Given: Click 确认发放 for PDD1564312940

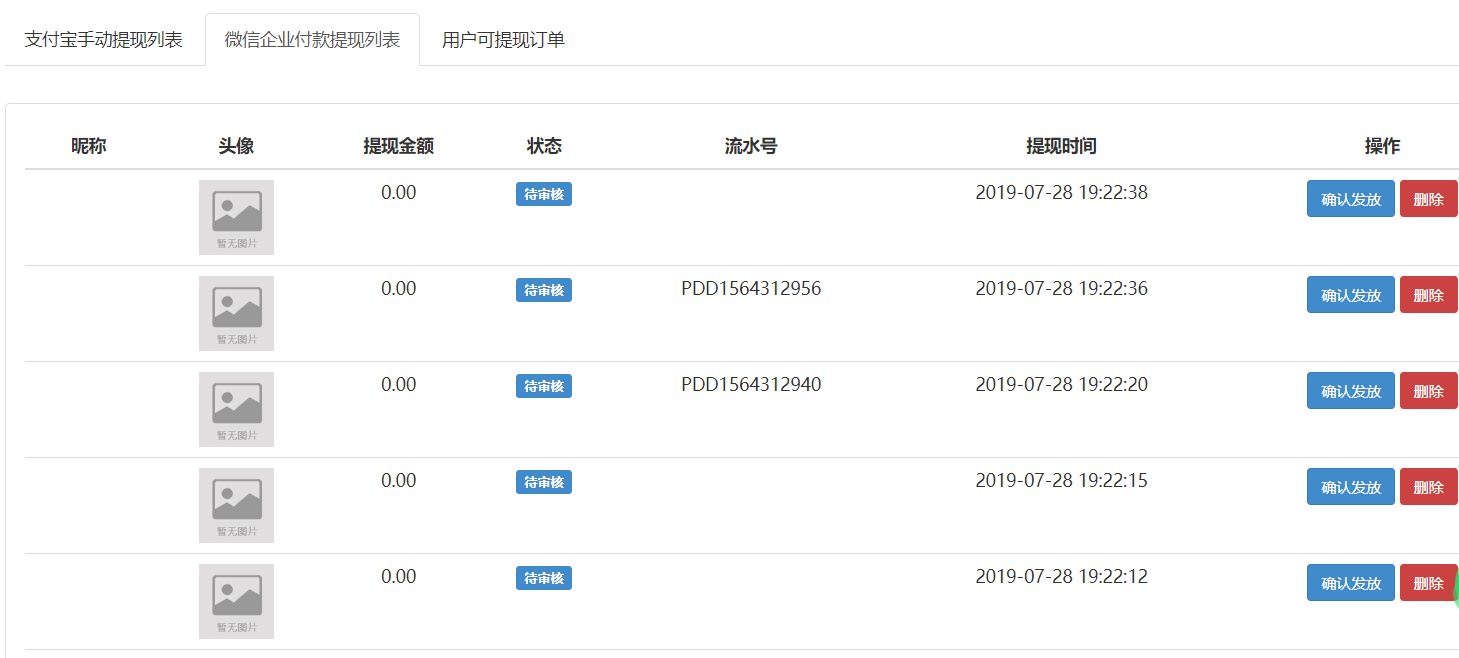Looking at the screenshot, I should (x=1350, y=391).
